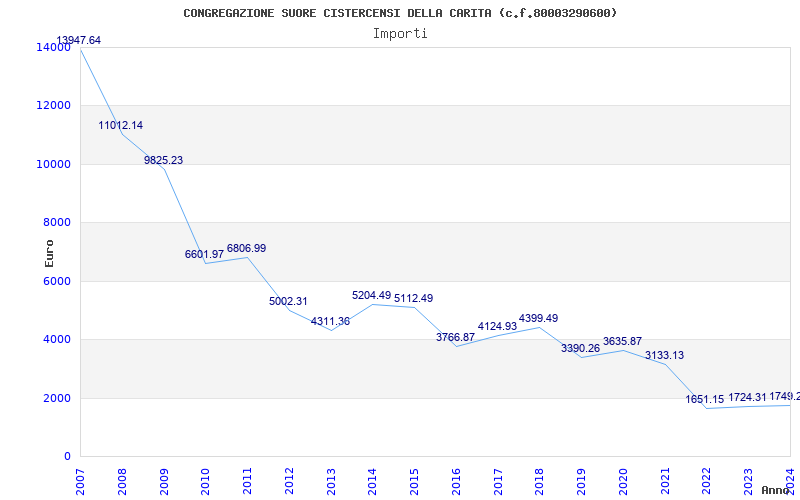800x500 pixels.
Task: Select data label 3766.87
Action: tap(455, 337)
